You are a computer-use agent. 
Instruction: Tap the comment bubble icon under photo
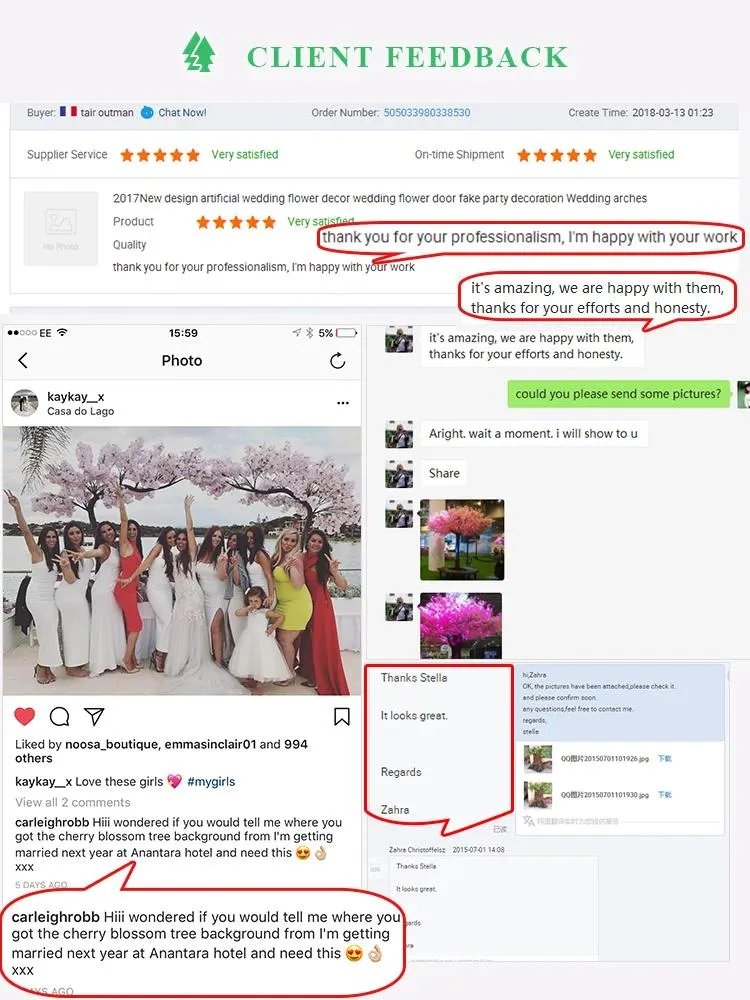coord(59,716)
